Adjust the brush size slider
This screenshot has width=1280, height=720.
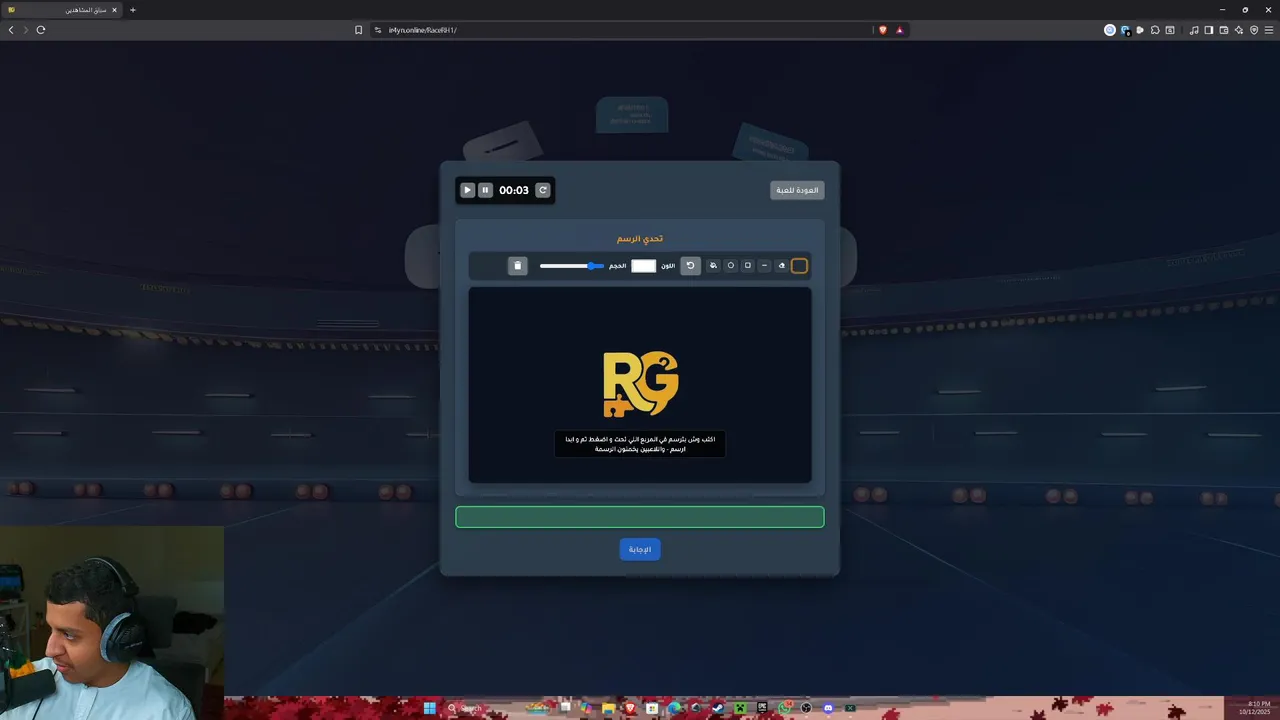[x=572, y=266]
